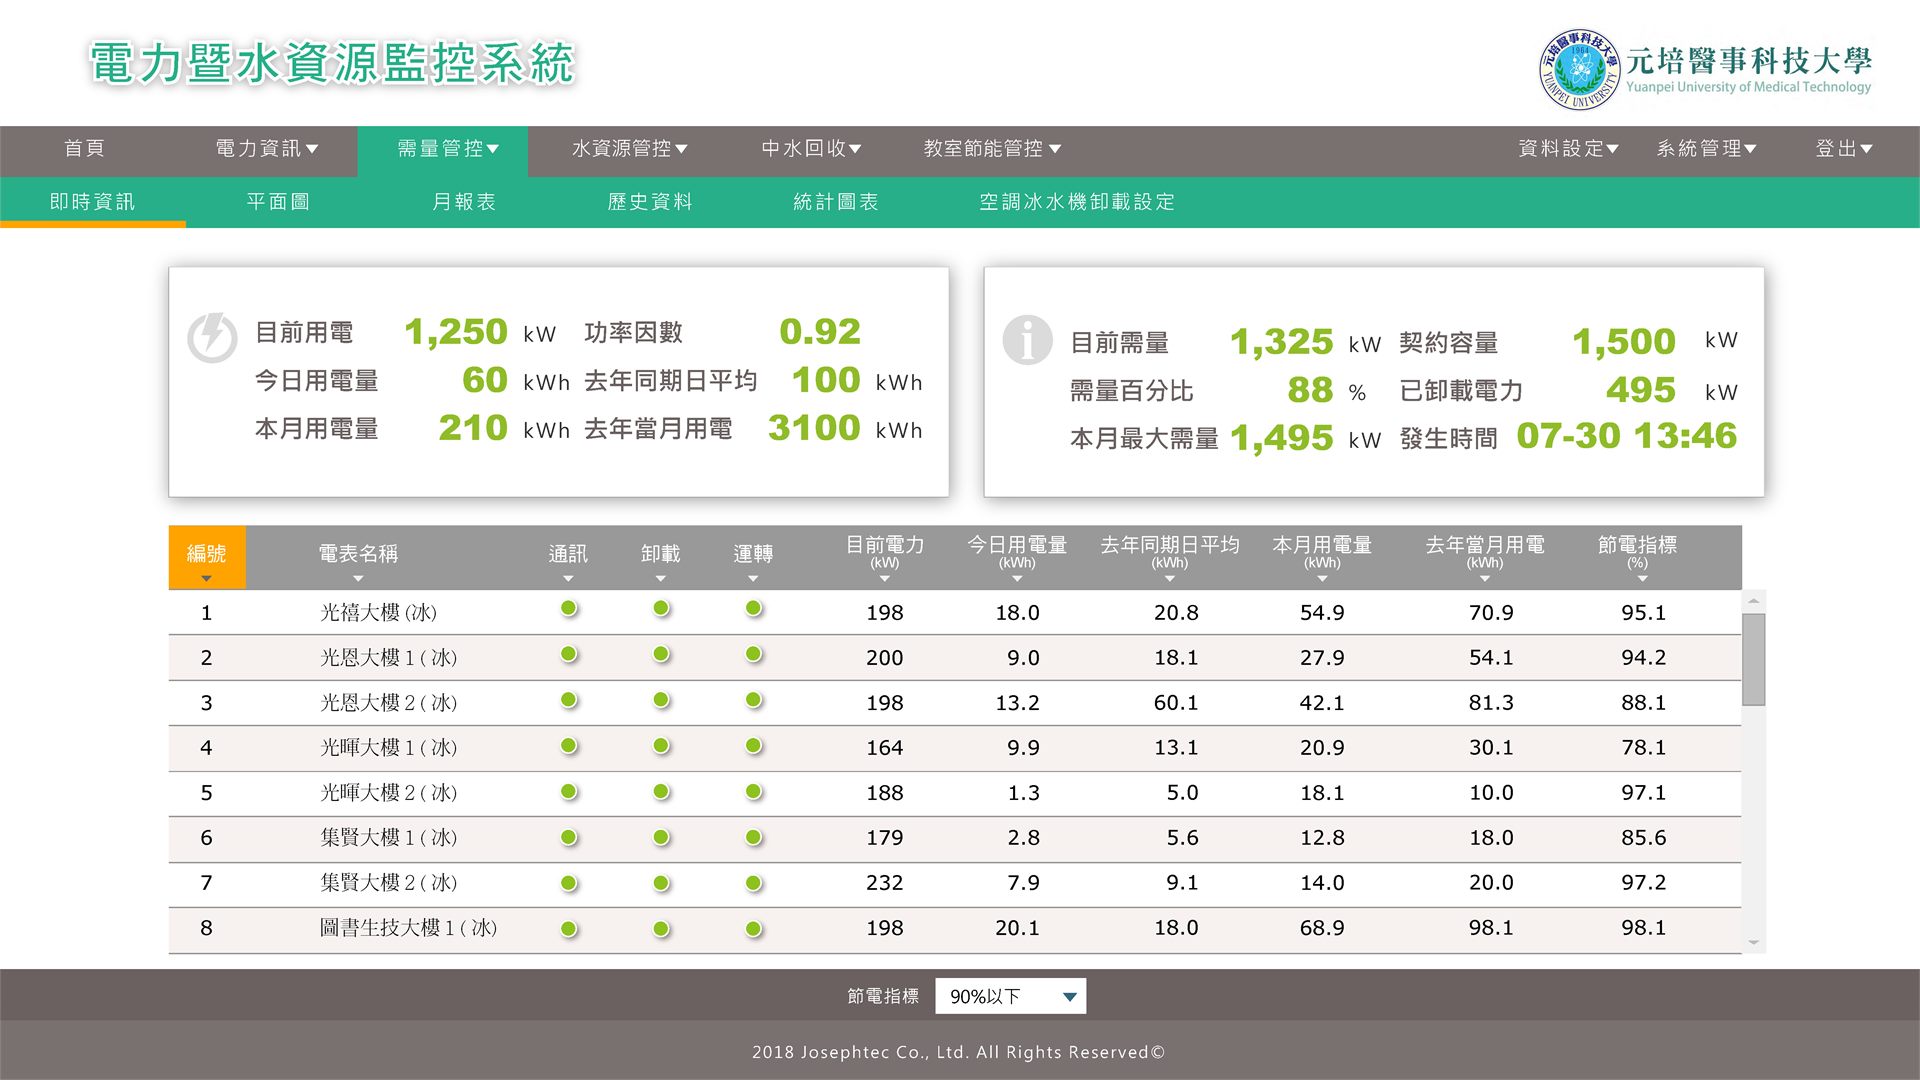Expand the 系統管理 menu
The height and width of the screenshot is (1080, 1920).
click(x=1706, y=149)
